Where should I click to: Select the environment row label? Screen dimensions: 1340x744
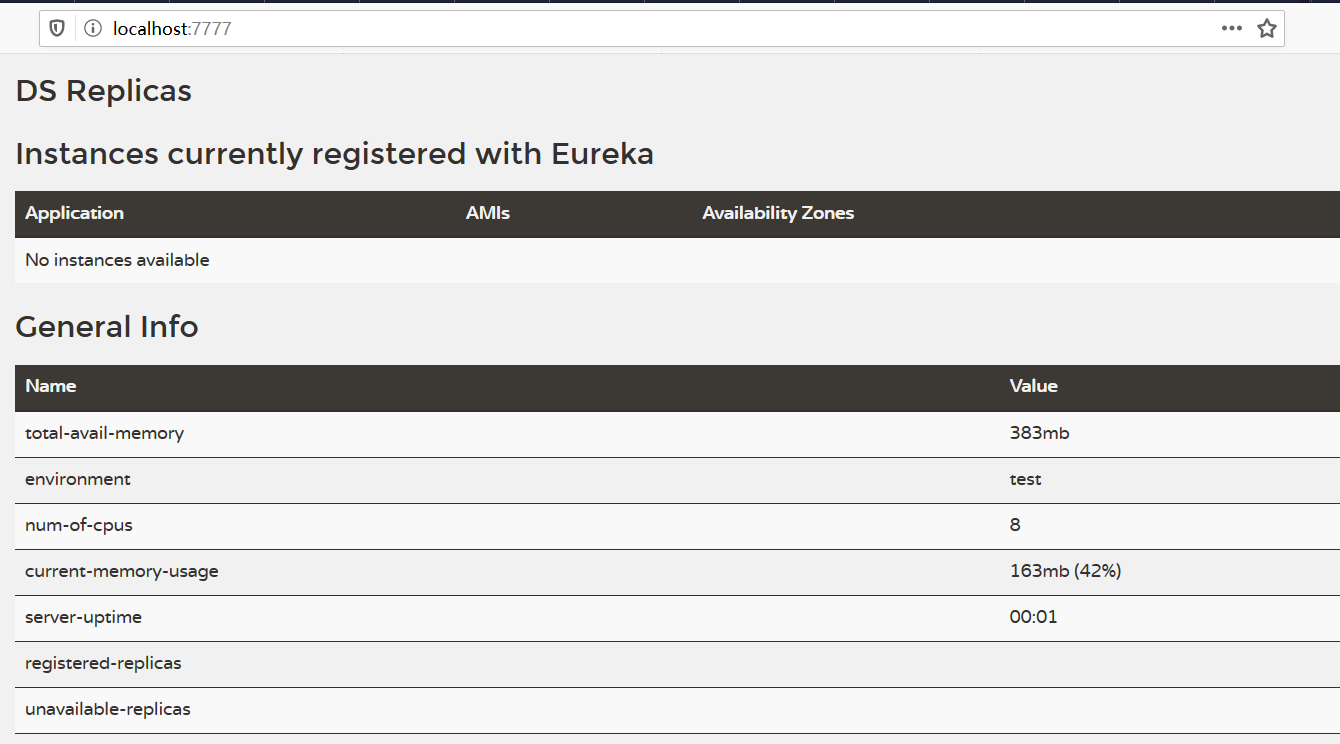click(78, 479)
